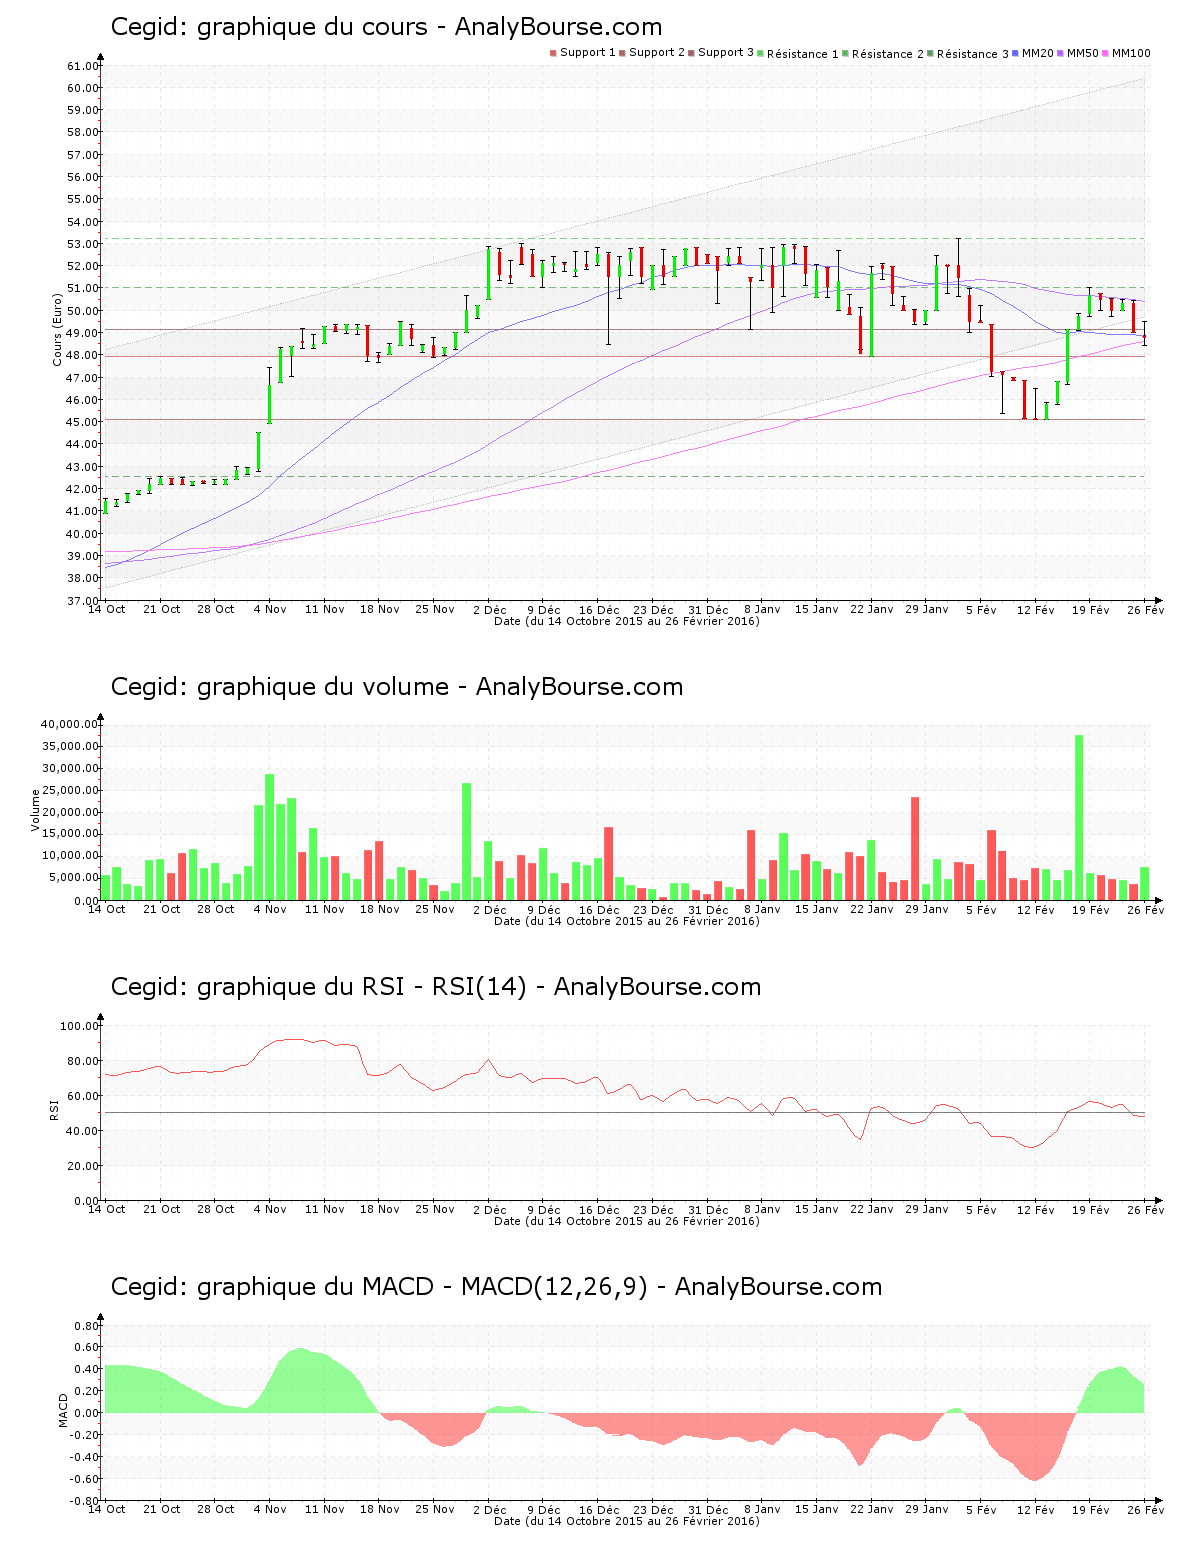Click the 40,000.00 volume axis label
This screenshot has width=1200, height=1550.
click(x=69, y=724)
